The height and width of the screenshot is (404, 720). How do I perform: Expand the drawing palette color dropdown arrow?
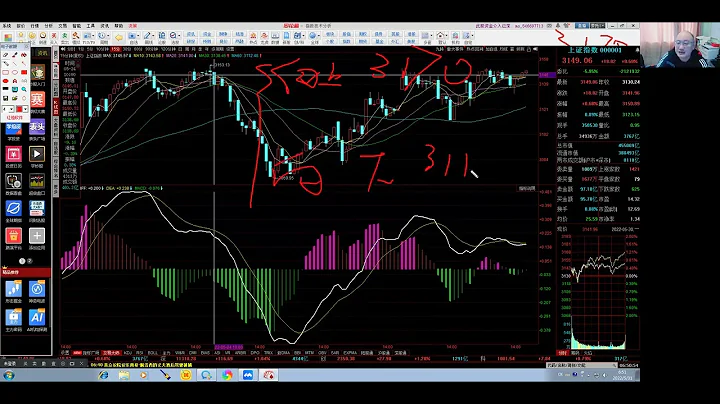tap(25, 109)
